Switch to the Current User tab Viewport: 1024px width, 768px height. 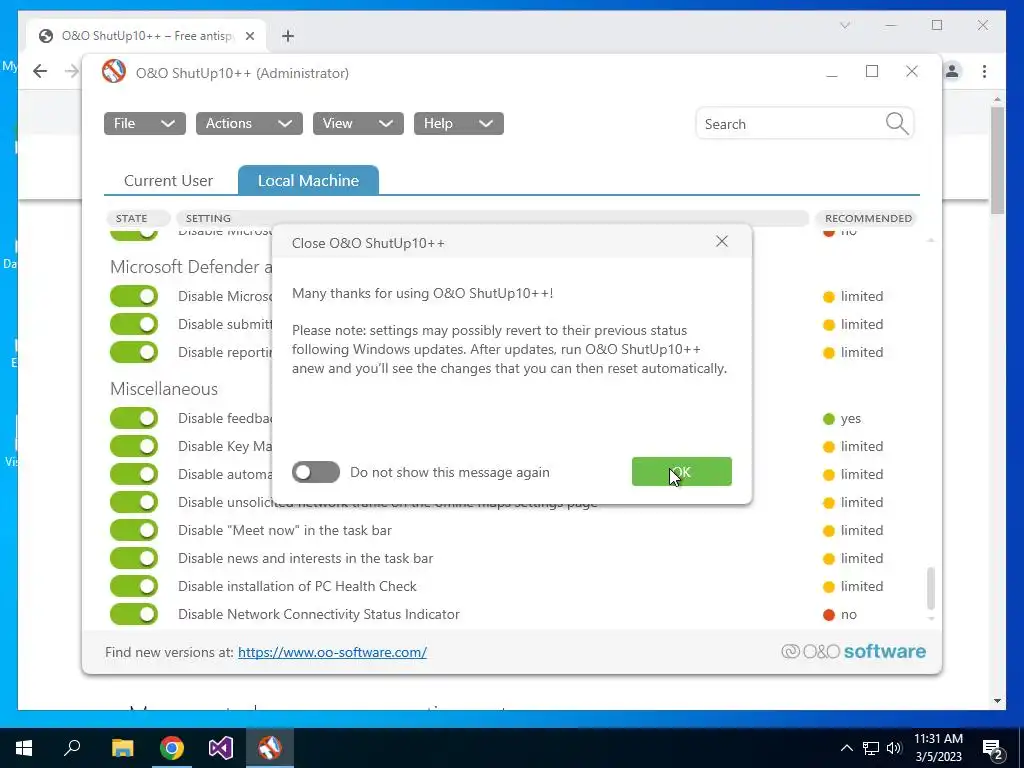pyautogui.click(x=168, y=181)
